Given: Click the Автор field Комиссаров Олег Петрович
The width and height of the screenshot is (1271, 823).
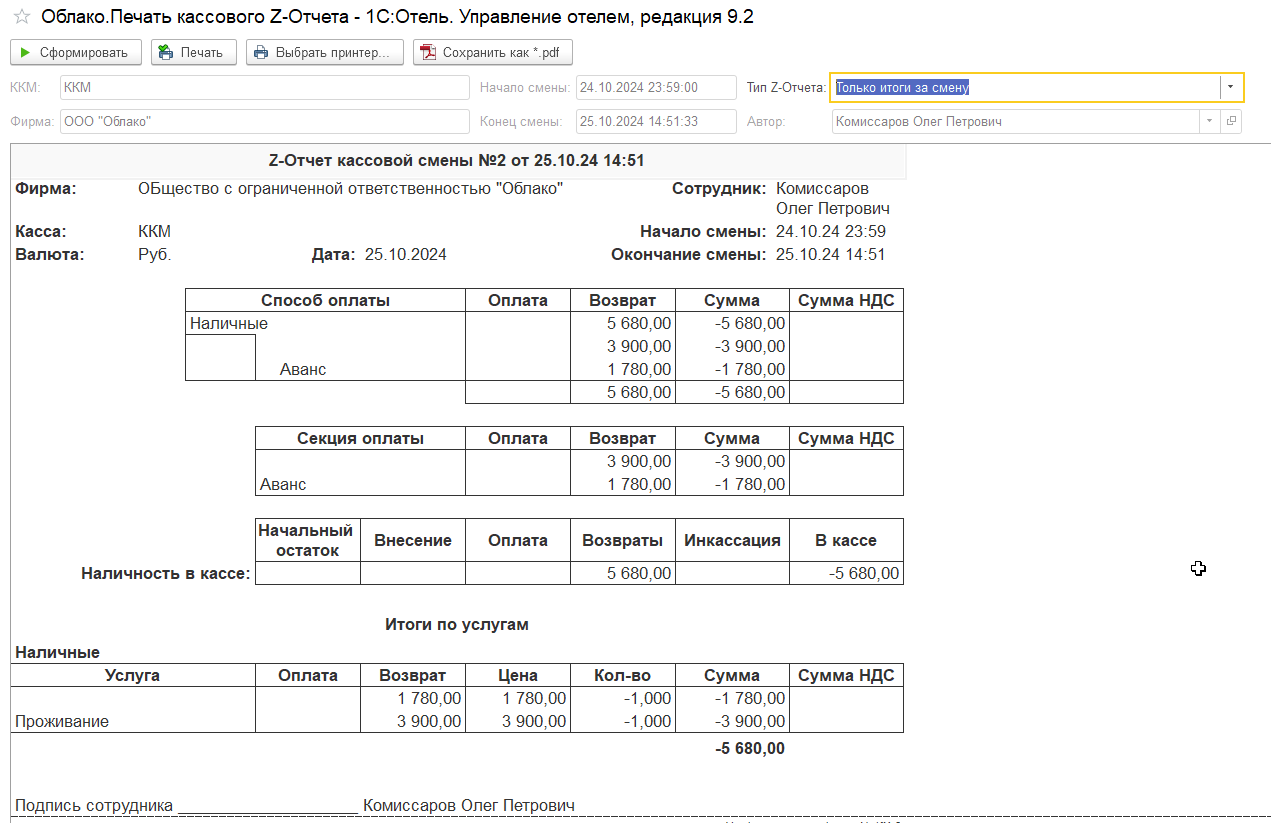Looking at the screenshot, I should (1016, 121).
